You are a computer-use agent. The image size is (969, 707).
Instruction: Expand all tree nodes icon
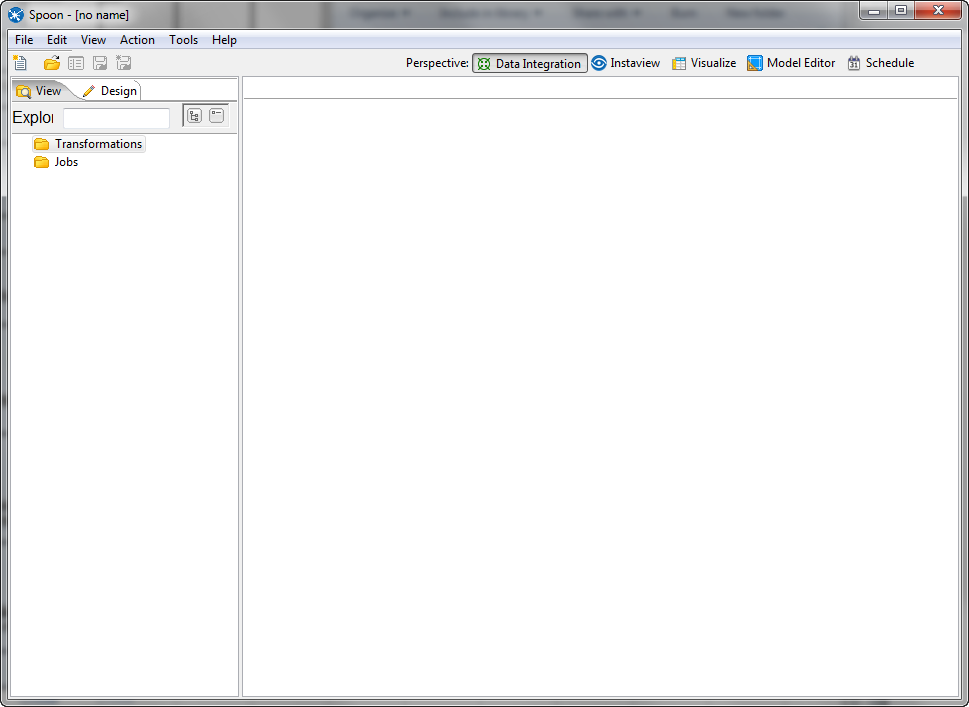pyautogui.click(x=195, y=116)
